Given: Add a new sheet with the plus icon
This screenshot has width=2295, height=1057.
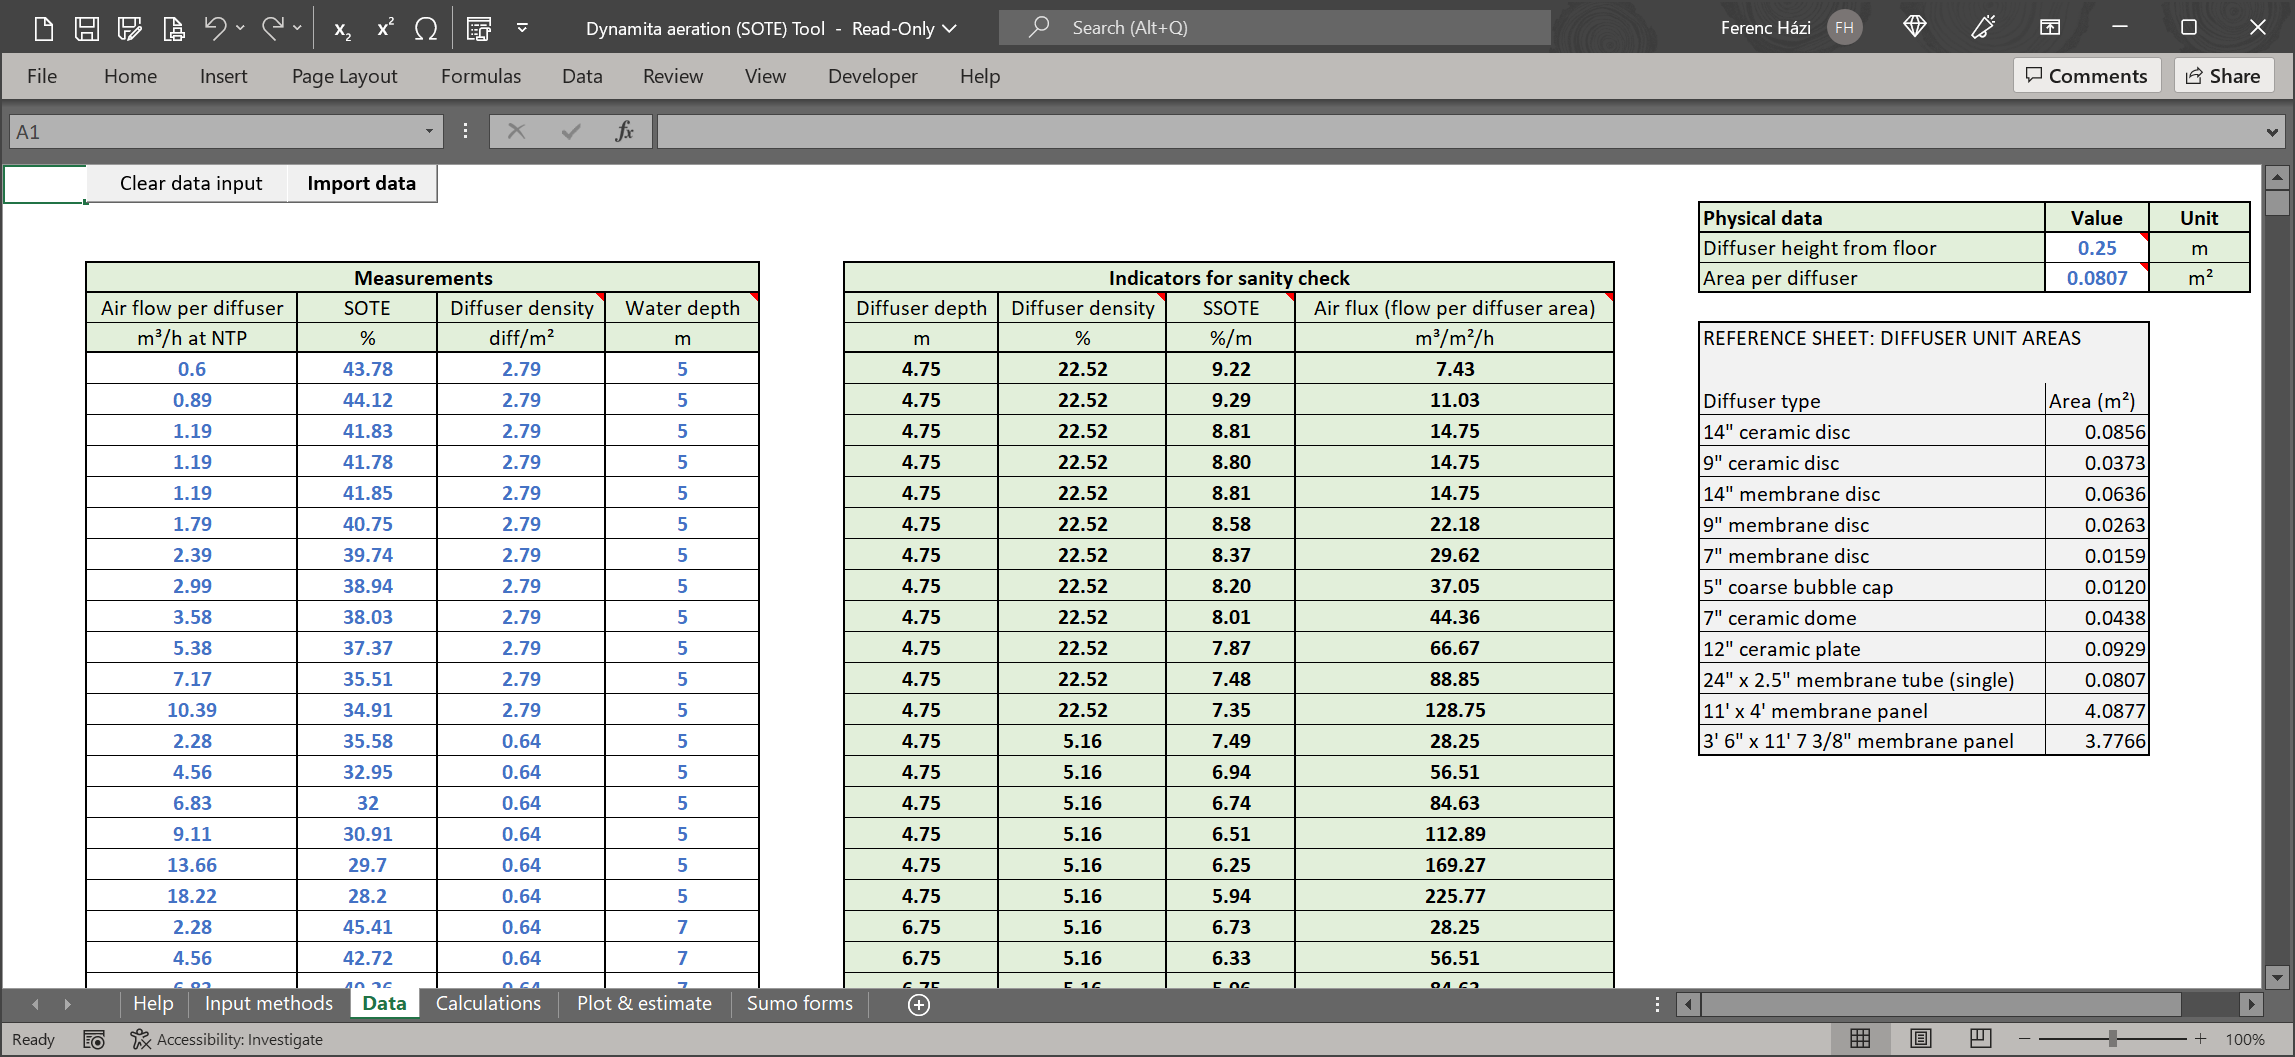Looking at the screenshot, I should pyautogui.click(x=918, y=1004).
